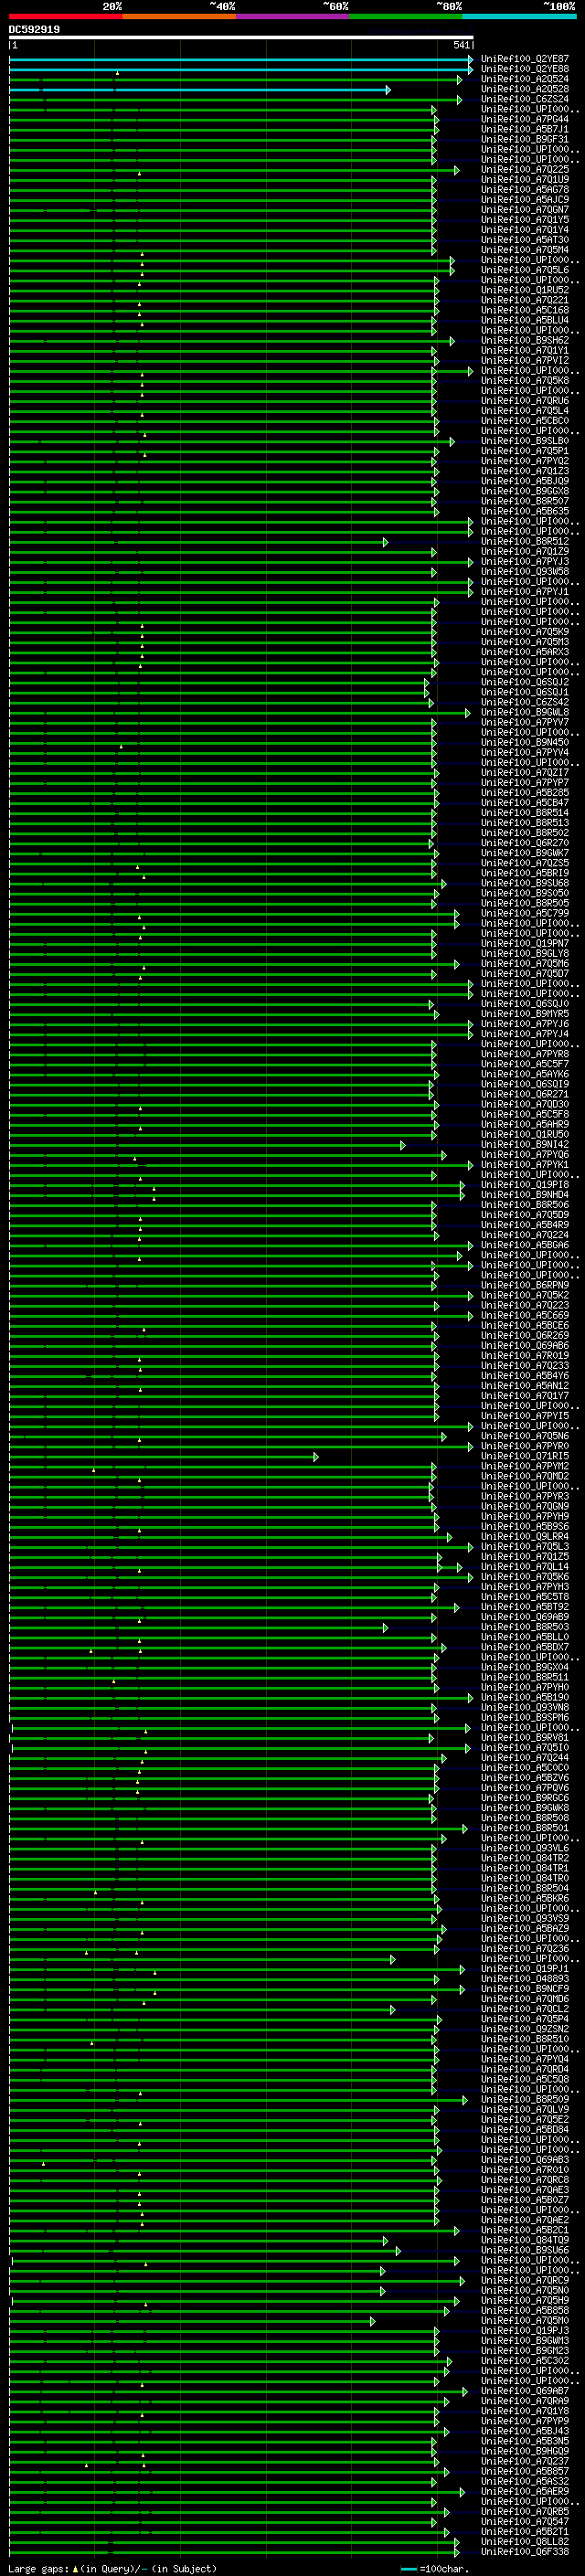Select label UniRef100_Q71RI5
This screenshot has width=585, height=2576.
coord(525,1456)
